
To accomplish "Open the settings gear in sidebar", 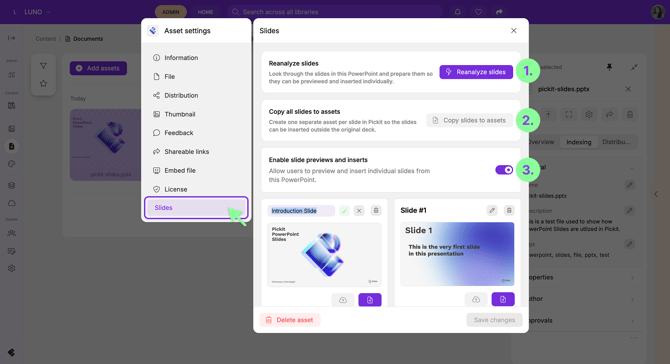I will click(12, 269).
